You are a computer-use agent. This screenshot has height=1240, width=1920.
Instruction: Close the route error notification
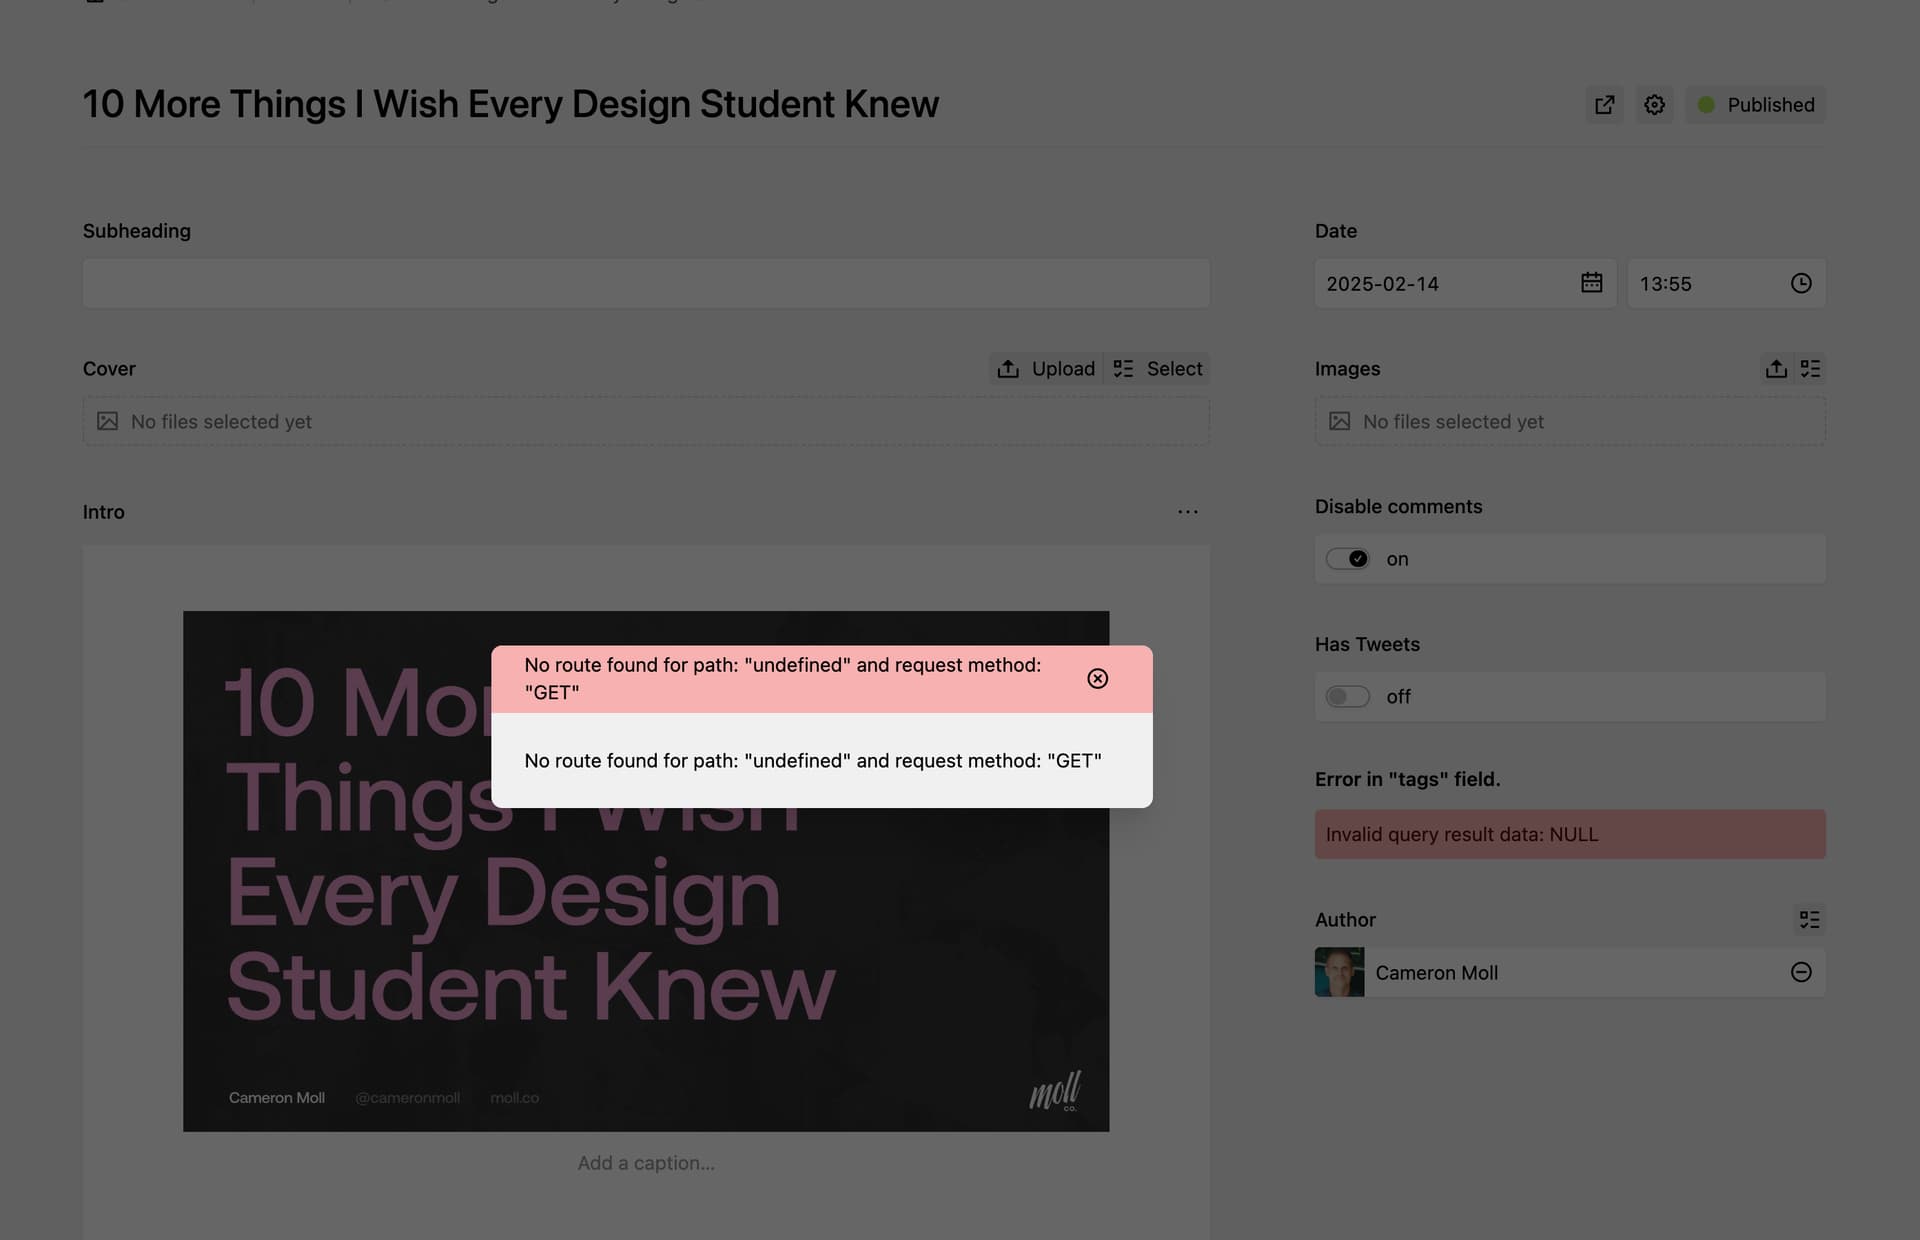[x=1097, y=679]
